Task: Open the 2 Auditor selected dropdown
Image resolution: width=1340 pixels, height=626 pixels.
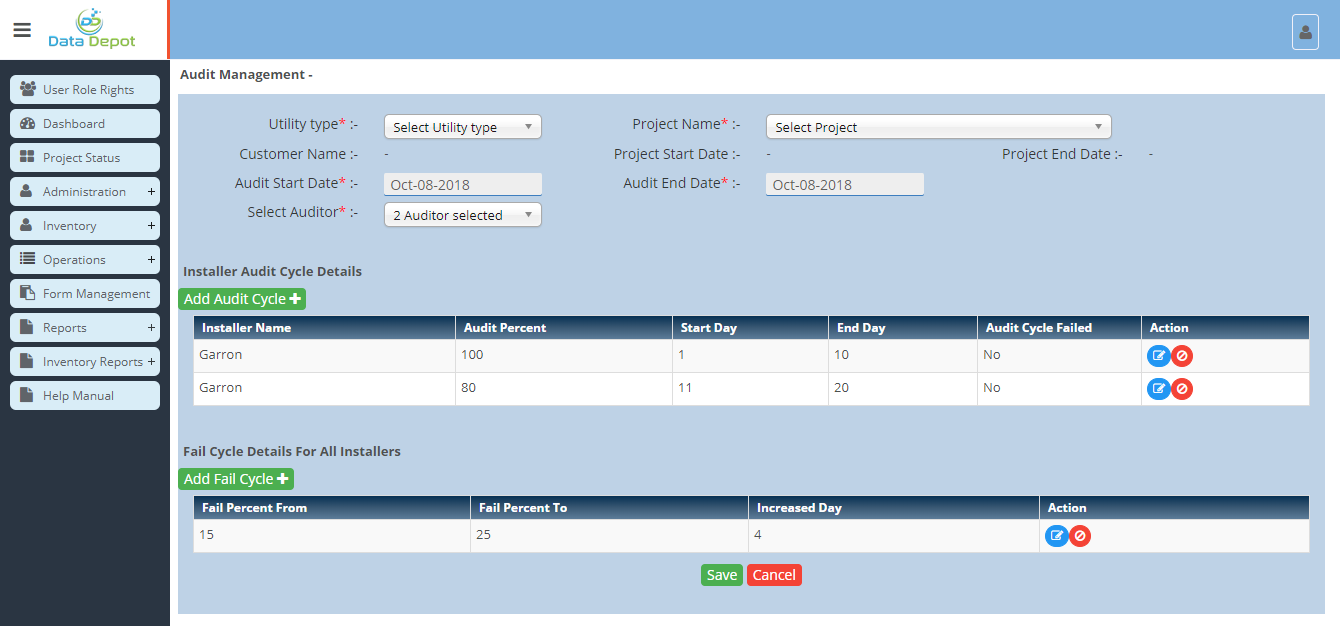Action: click(x=462, y=215)
